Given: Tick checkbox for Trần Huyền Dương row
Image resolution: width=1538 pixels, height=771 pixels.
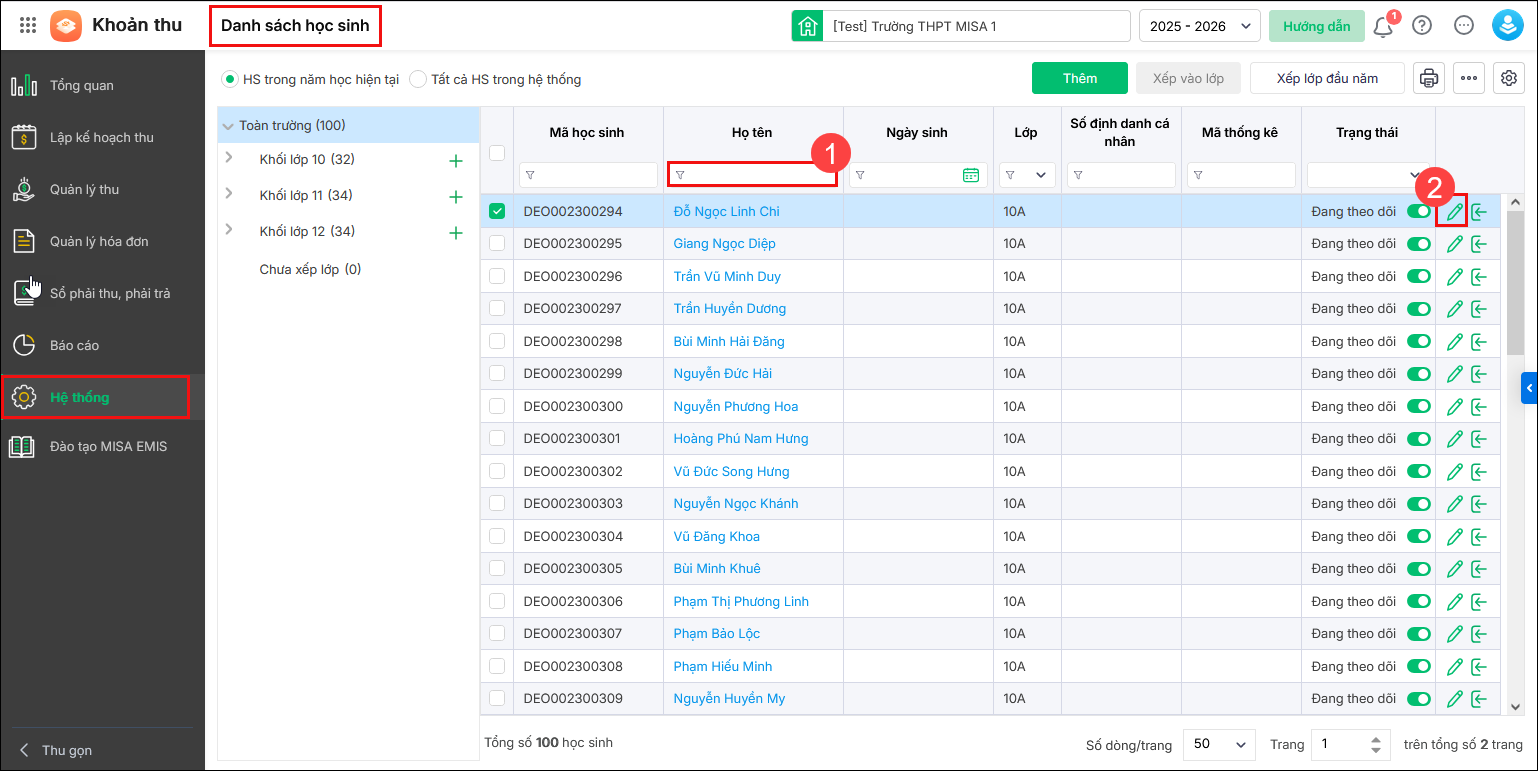Looking at the screenshot, I should (x=497, y=309).
